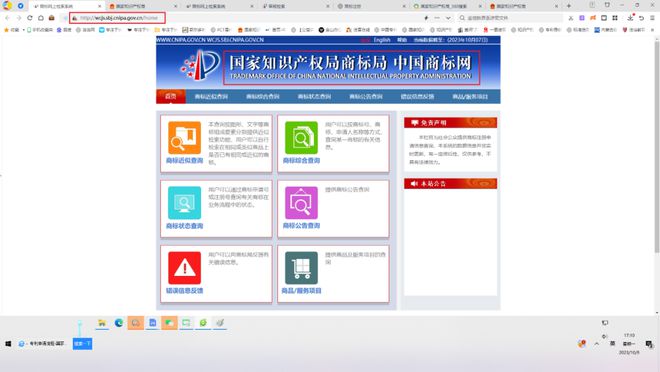Click the page vertical scrollbar
The width and height of the screenshot is (660, 372).
[x=657, y=147]
